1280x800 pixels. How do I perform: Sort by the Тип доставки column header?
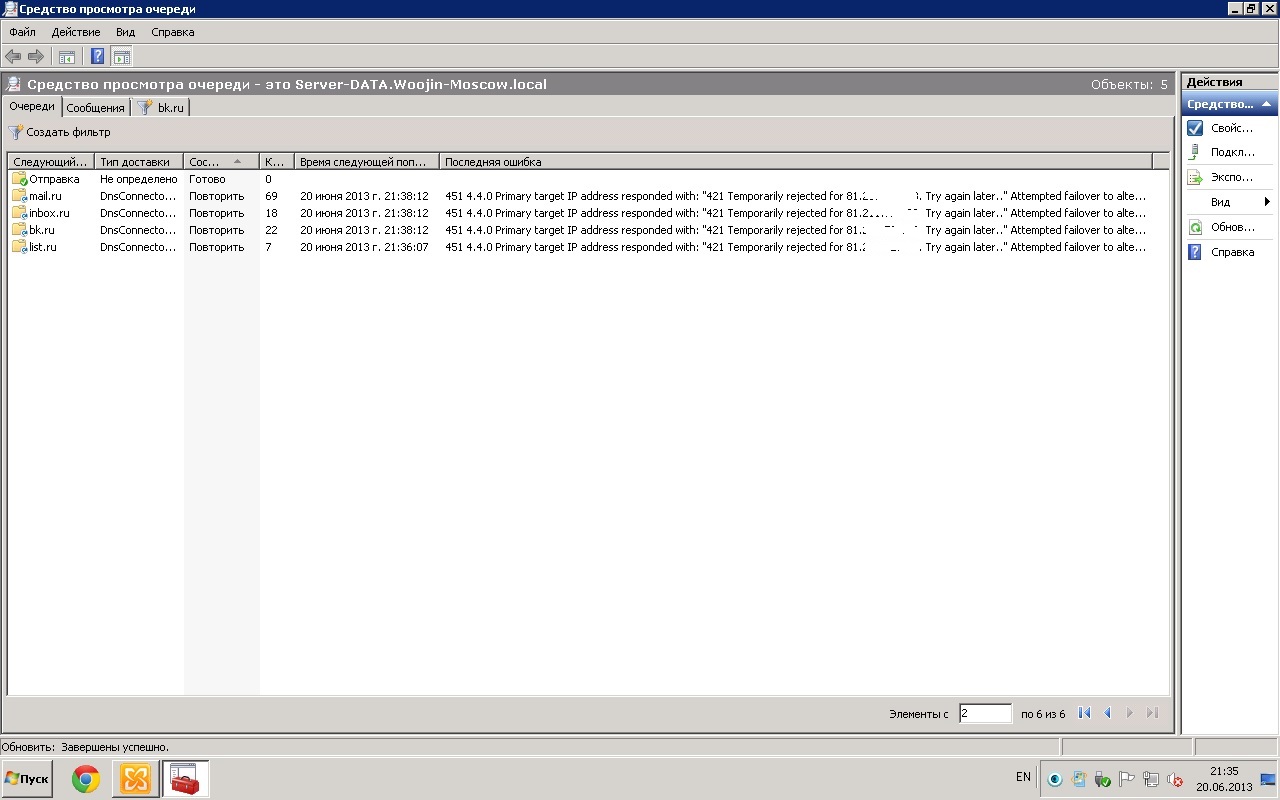tap(139, 161)
